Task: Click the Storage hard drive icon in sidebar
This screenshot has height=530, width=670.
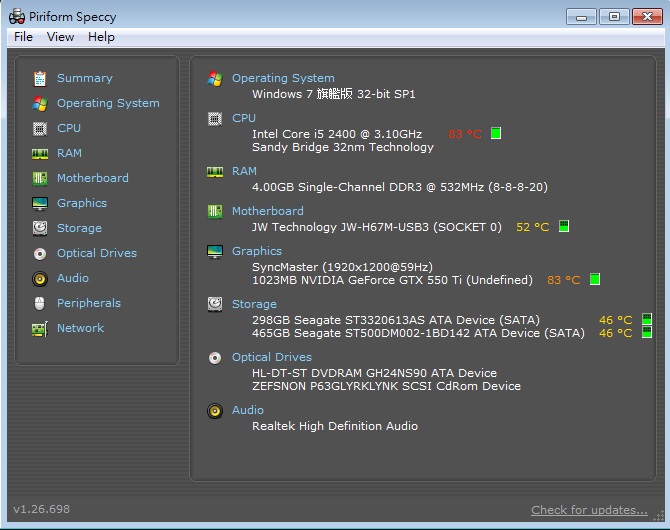Action: [x=40, y=228]
